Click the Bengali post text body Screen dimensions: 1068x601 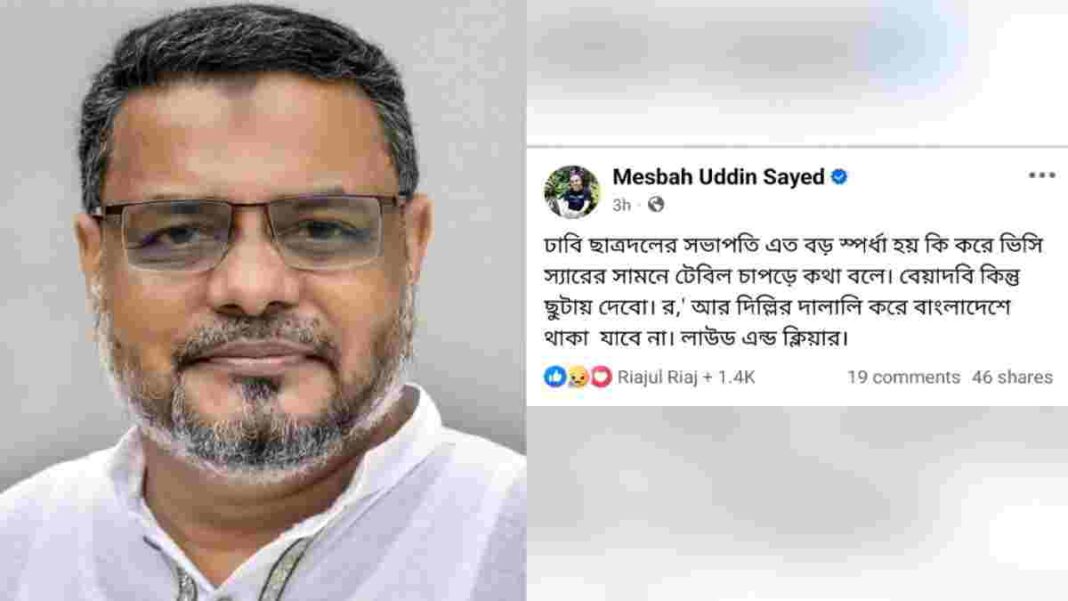794,291
